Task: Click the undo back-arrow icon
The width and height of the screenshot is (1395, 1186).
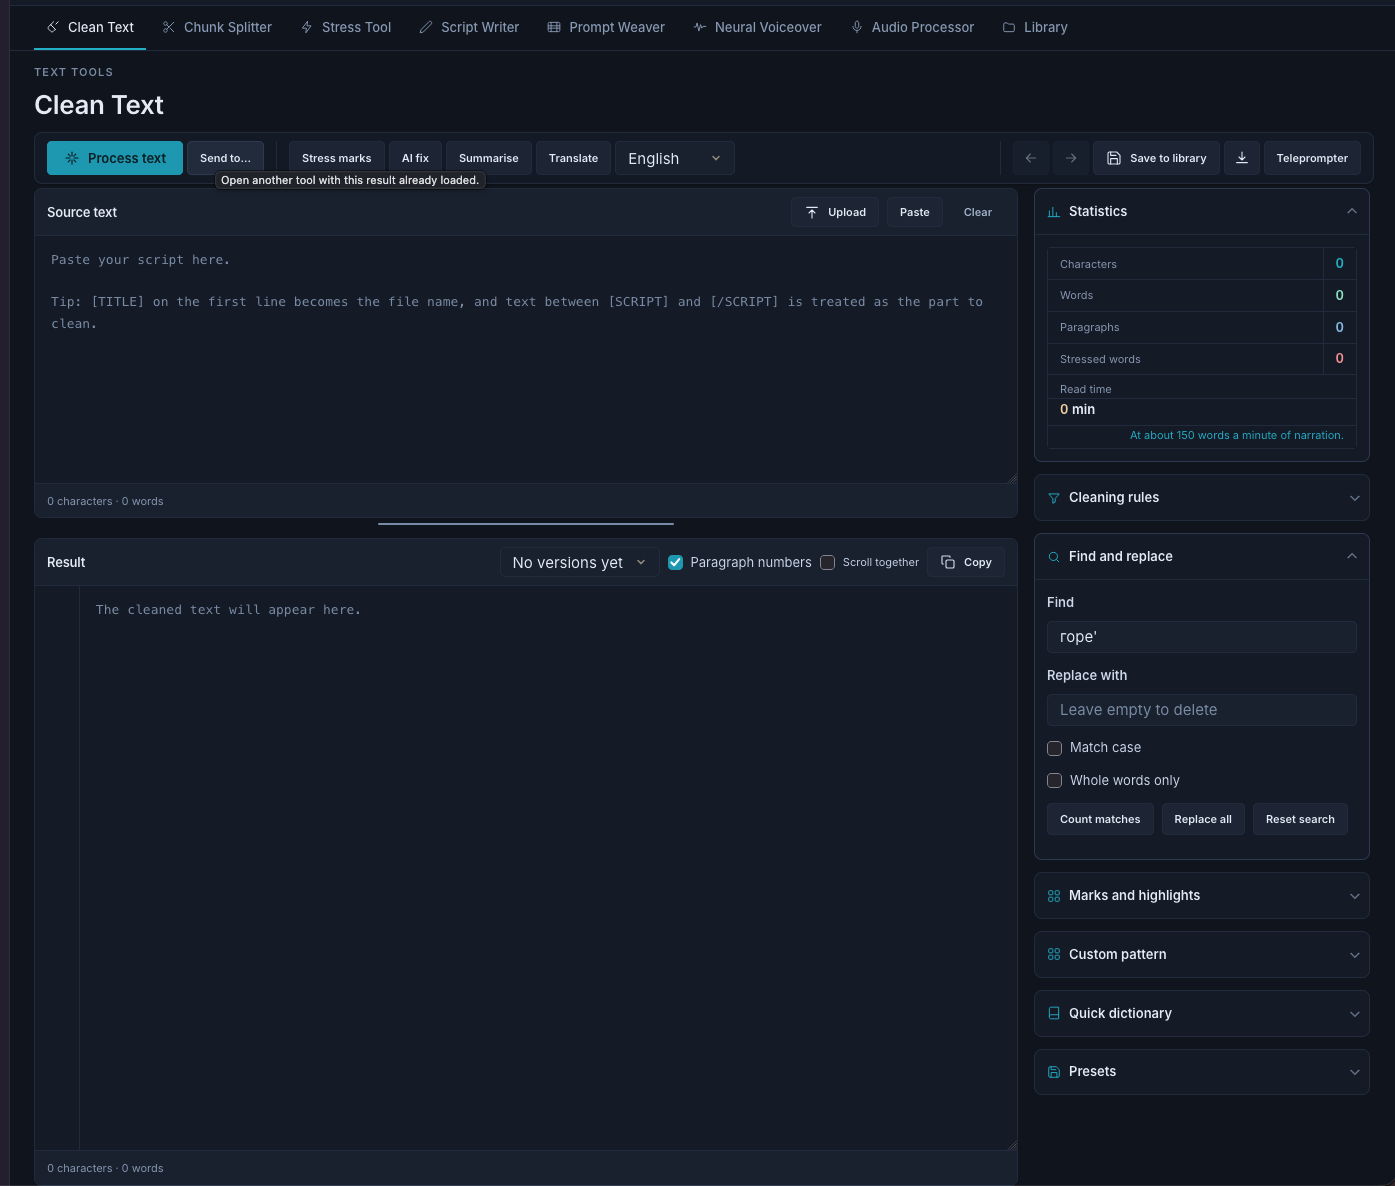Action: tap(1031, 158)
